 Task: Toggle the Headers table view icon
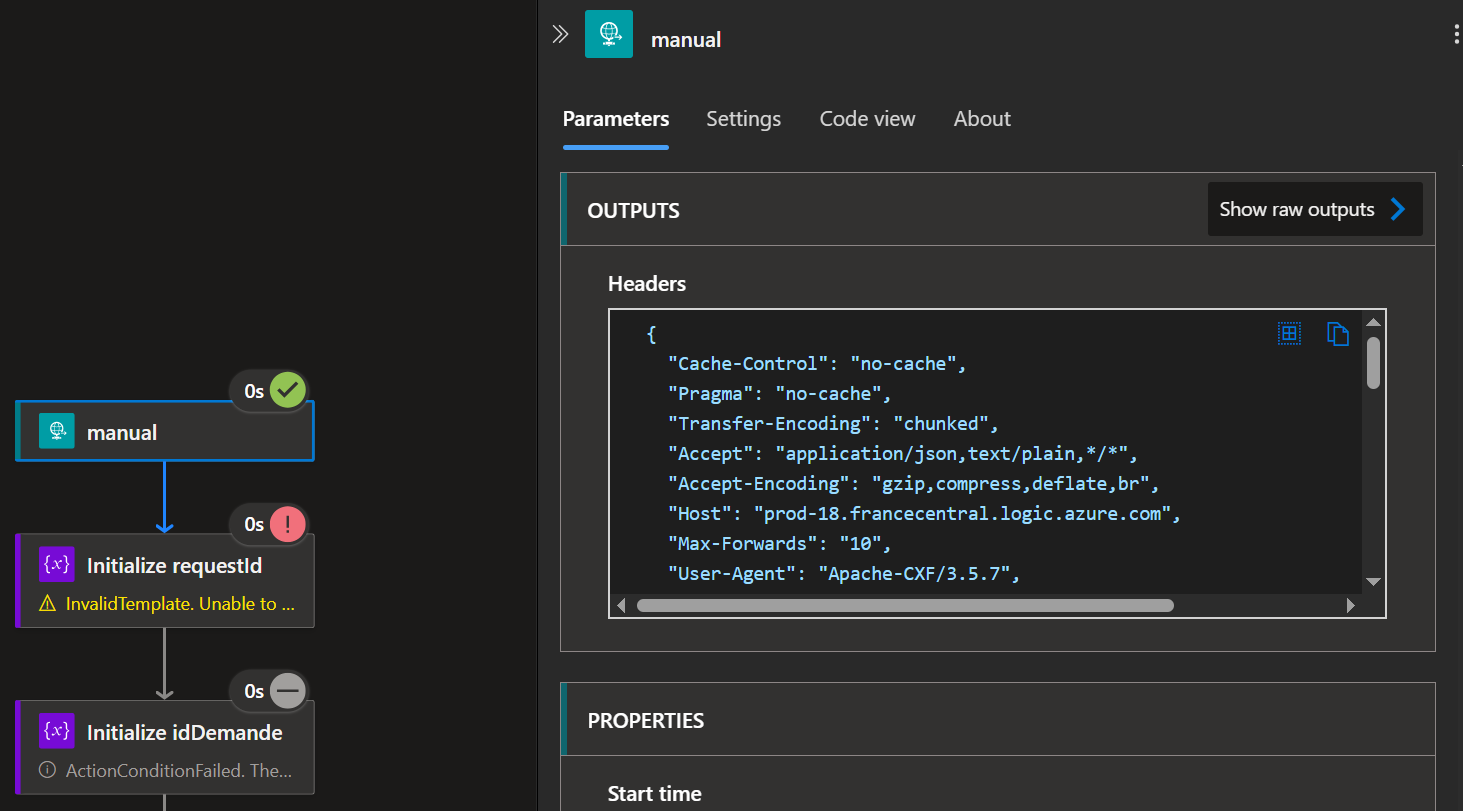(x=1289, y=334)
